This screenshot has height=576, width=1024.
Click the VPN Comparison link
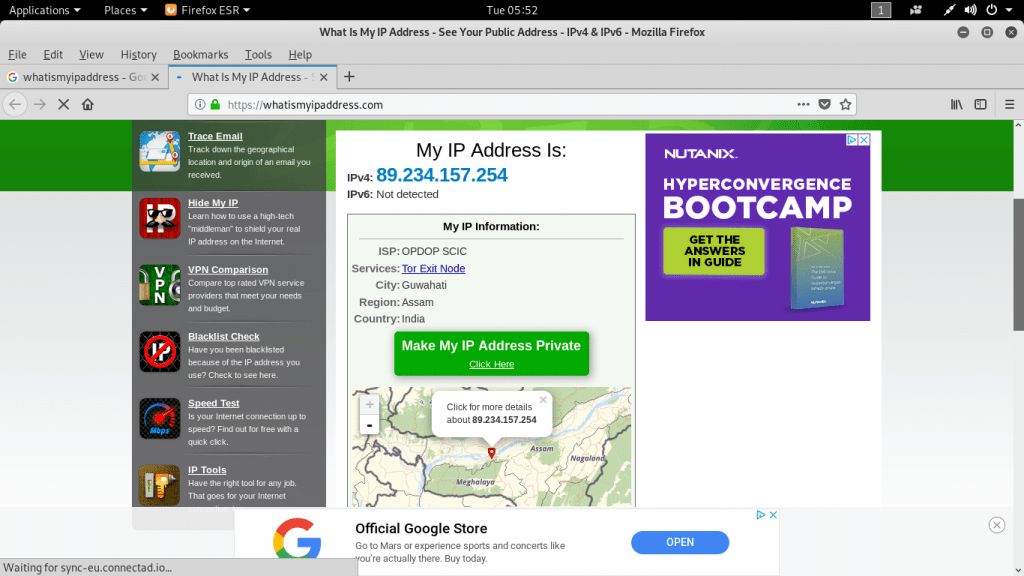(228, 269)
